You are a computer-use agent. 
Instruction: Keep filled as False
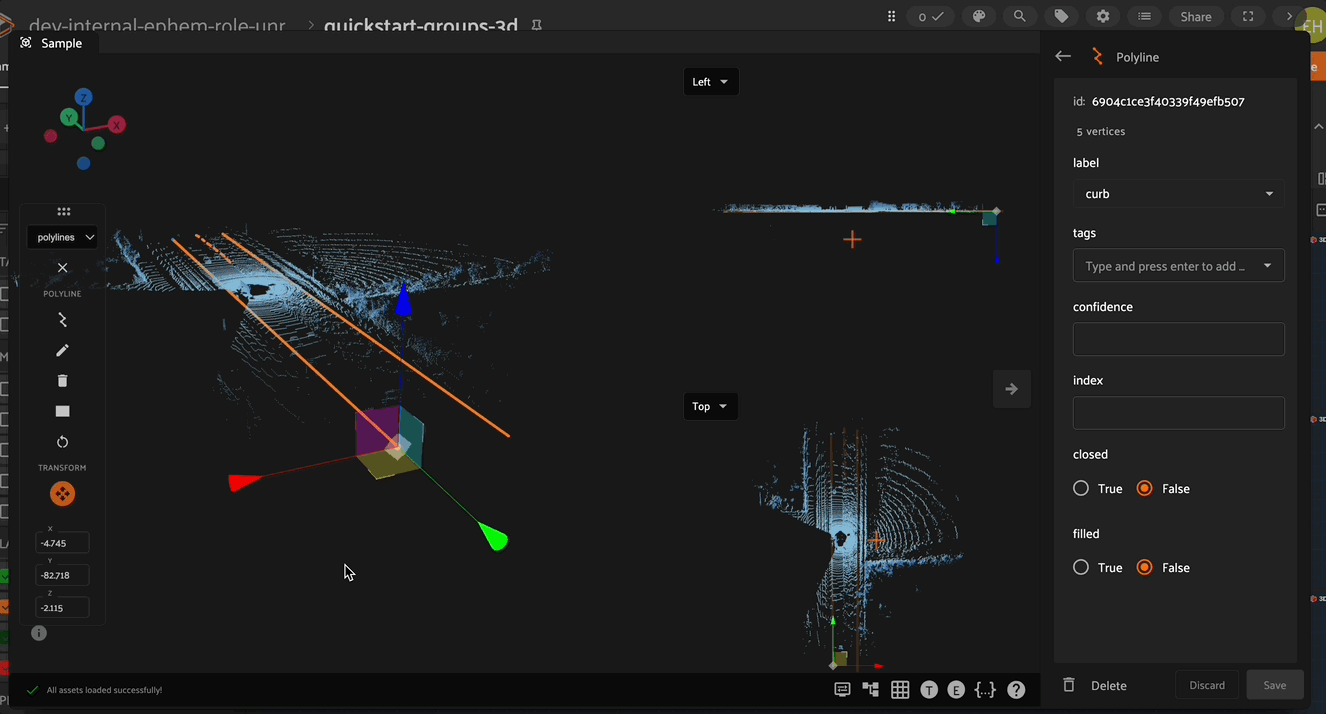[x=1143, y=567]
